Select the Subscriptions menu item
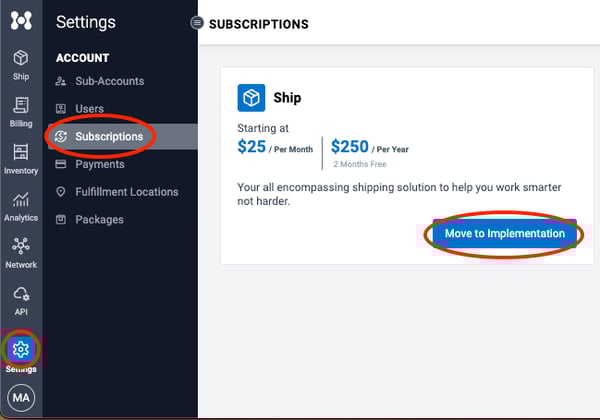Screen dimensions: 600x420 pos(109,136)
